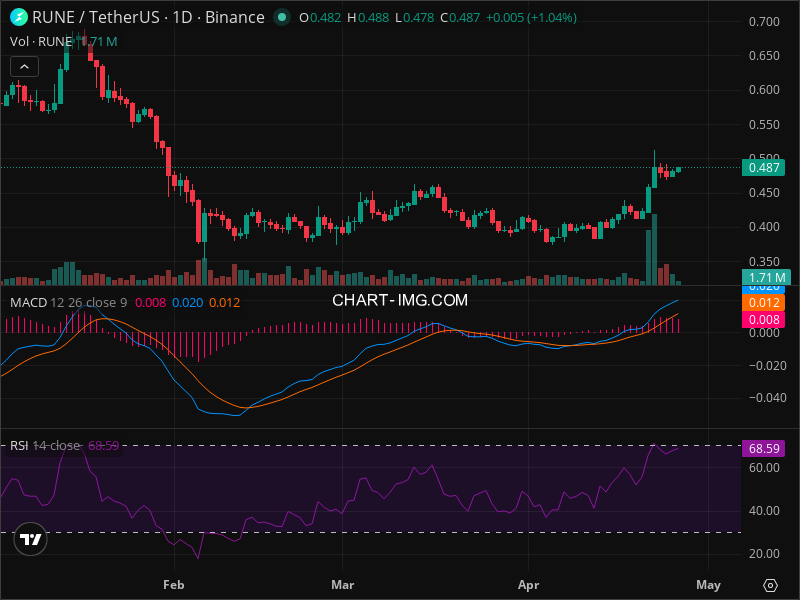Image resolution: width=800 pixels, height=600 pixels.
Task: Click the RSI 14 close legend label
Action: pyautogui.click(x=45, y=445)
